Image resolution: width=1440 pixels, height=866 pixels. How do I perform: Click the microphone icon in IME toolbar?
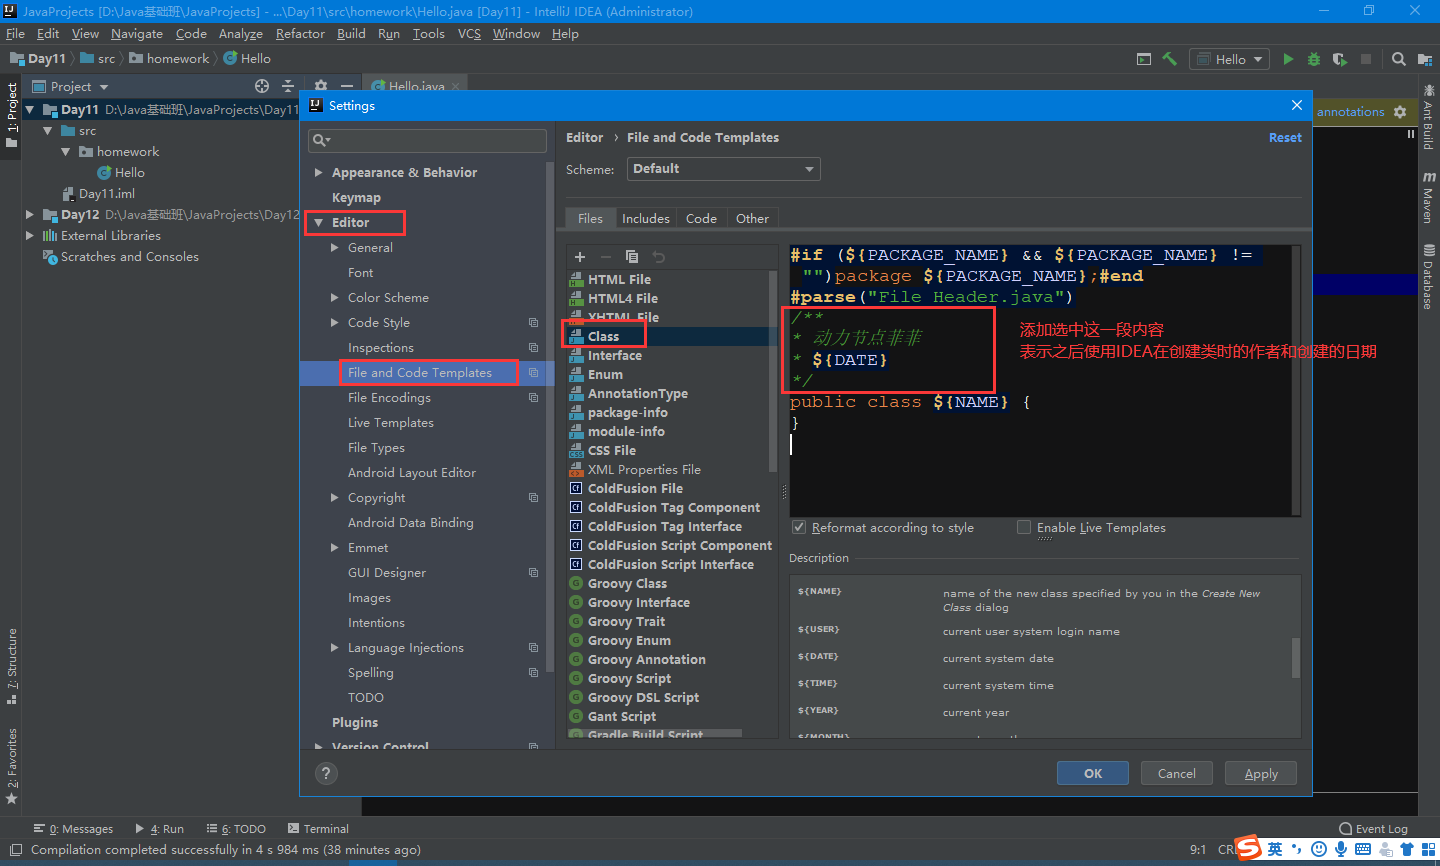(x=1341, y=849)
